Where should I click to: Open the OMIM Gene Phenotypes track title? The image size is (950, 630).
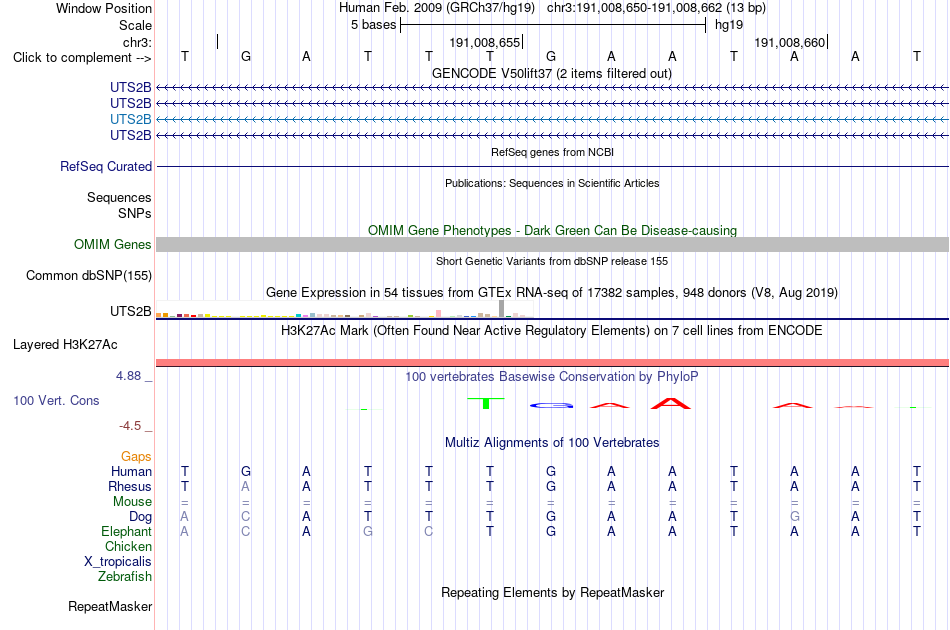[552, 230]
